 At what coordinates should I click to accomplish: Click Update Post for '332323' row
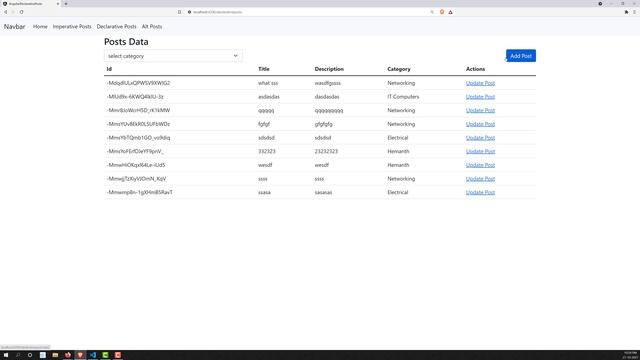tap(480, 151)
